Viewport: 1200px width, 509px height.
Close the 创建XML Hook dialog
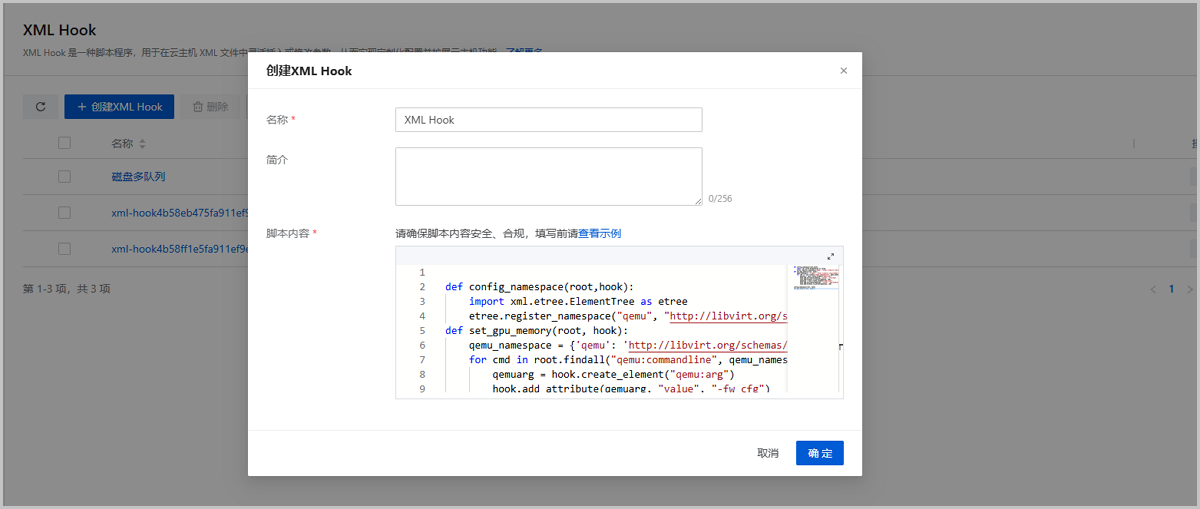(843, 71)
